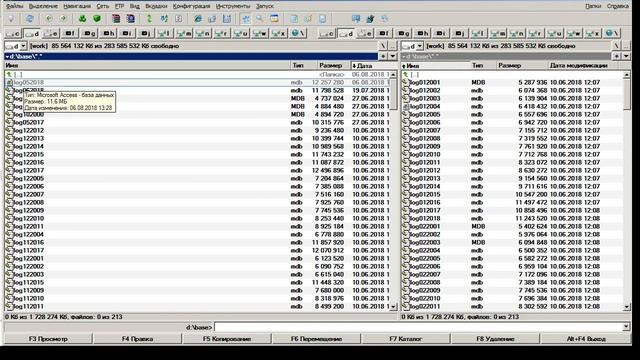Switch left panel to drive g
This screenshot has width=640, height=360.
89,33
